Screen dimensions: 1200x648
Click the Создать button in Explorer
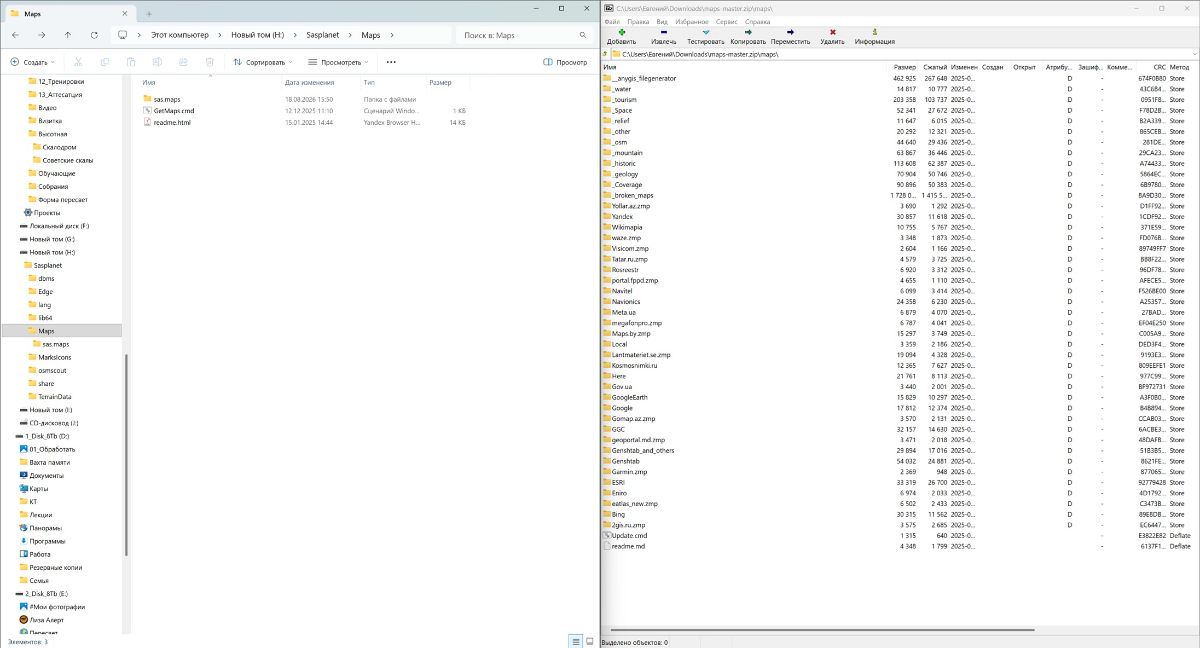click(33, 62)
